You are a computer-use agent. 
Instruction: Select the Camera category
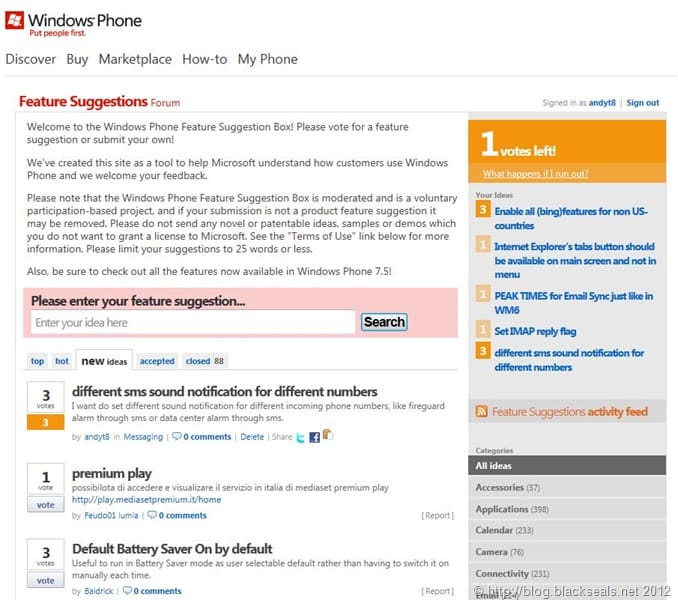[x=567, y=552]
